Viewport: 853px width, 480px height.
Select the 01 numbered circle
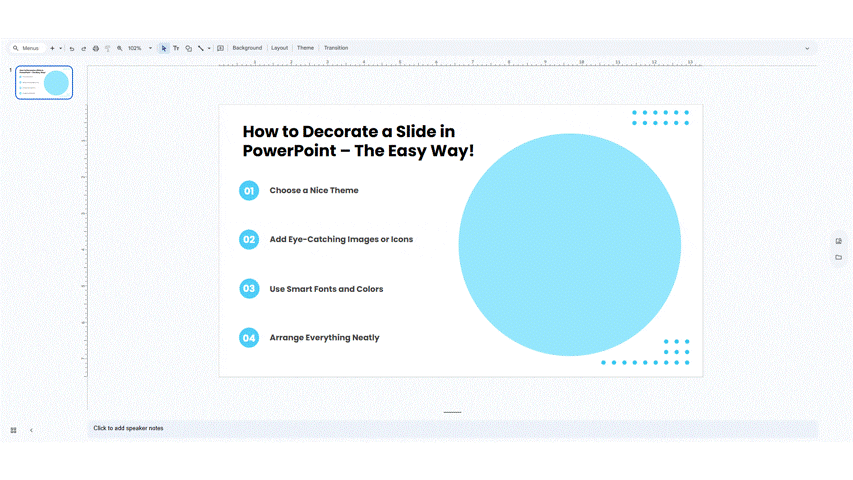coord(249,190)
